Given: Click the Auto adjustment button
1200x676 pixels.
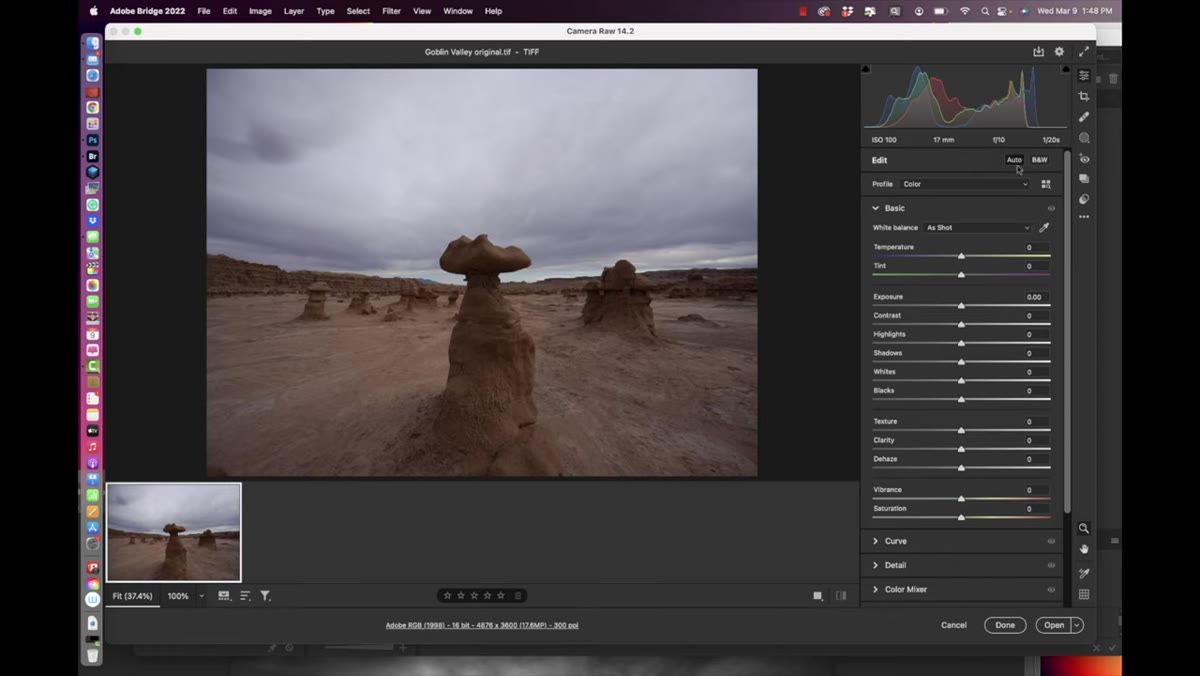Looking at the screenshot, I should (x=1014, y=160).
